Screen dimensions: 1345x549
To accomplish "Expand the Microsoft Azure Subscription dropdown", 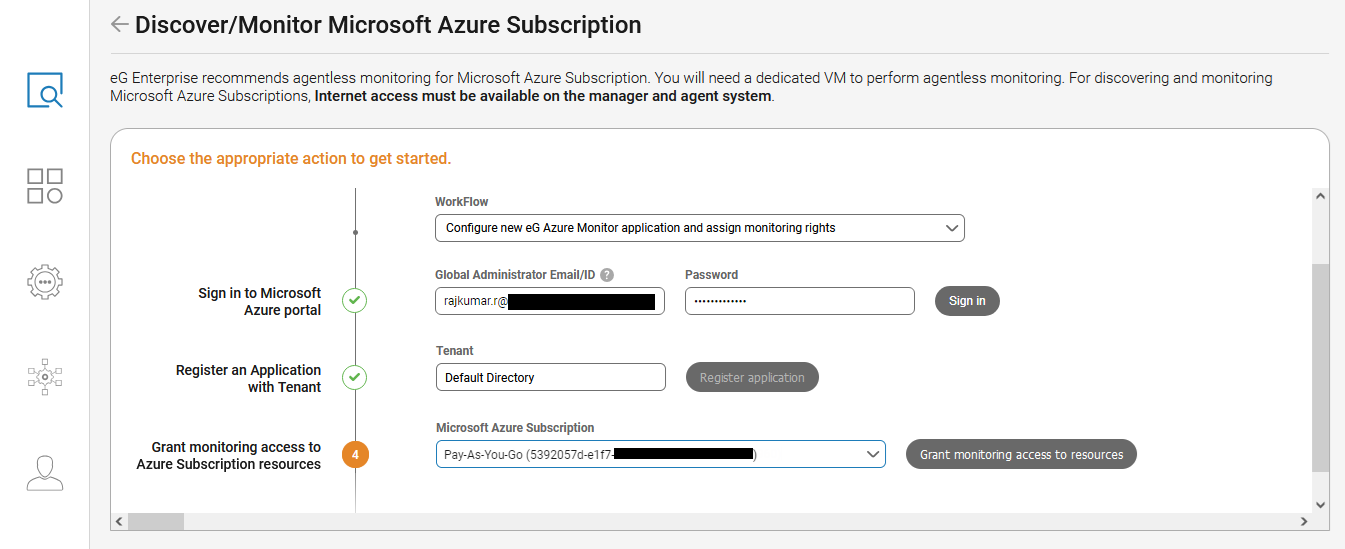I will pos(660,455).
